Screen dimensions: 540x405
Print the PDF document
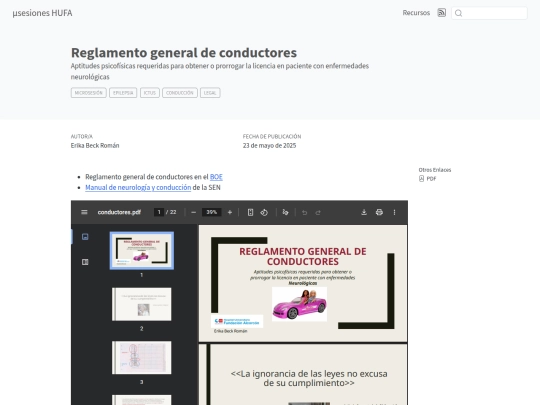coord(379,212)
